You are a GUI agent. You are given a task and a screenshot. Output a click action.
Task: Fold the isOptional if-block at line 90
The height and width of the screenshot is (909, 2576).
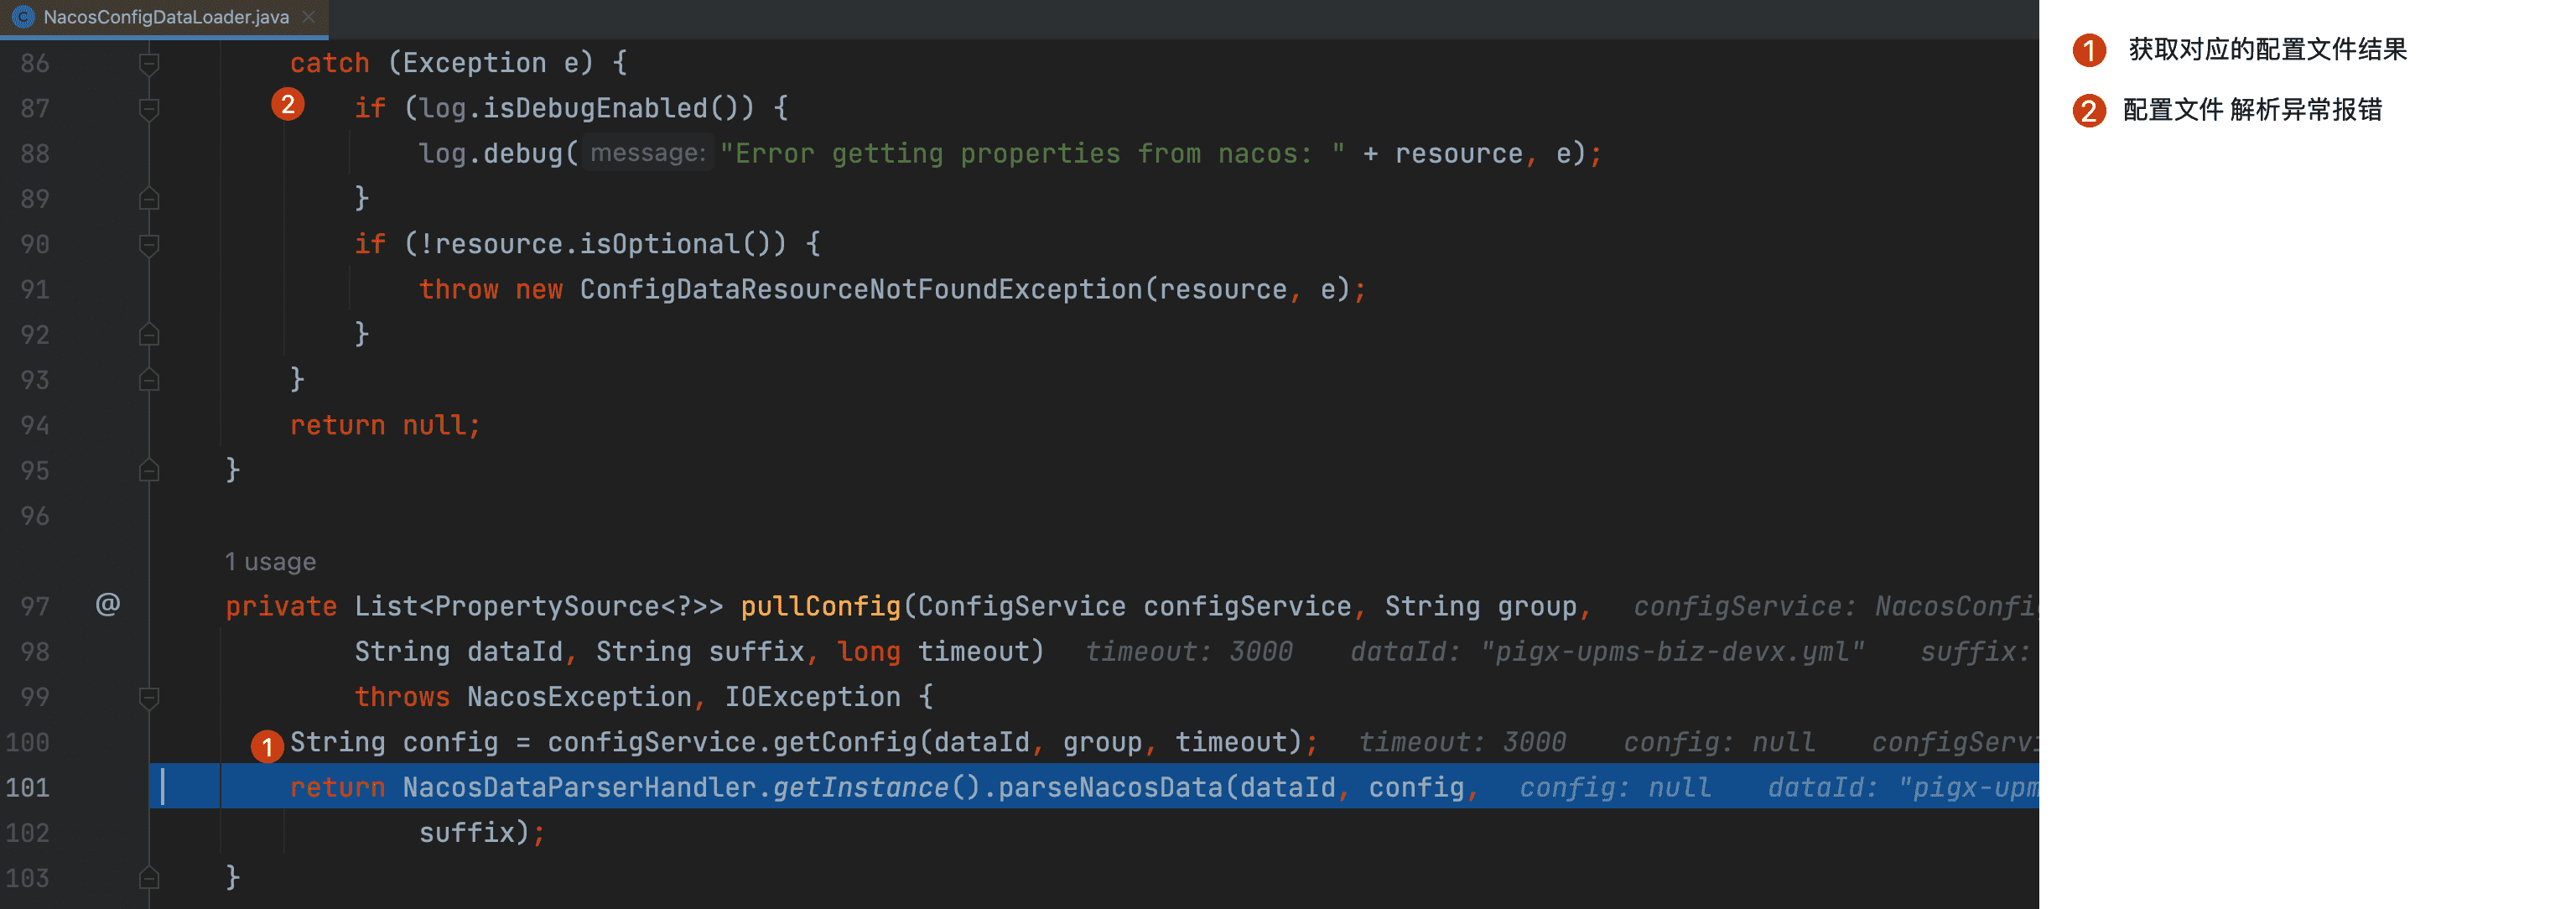[x=149, y=245]
